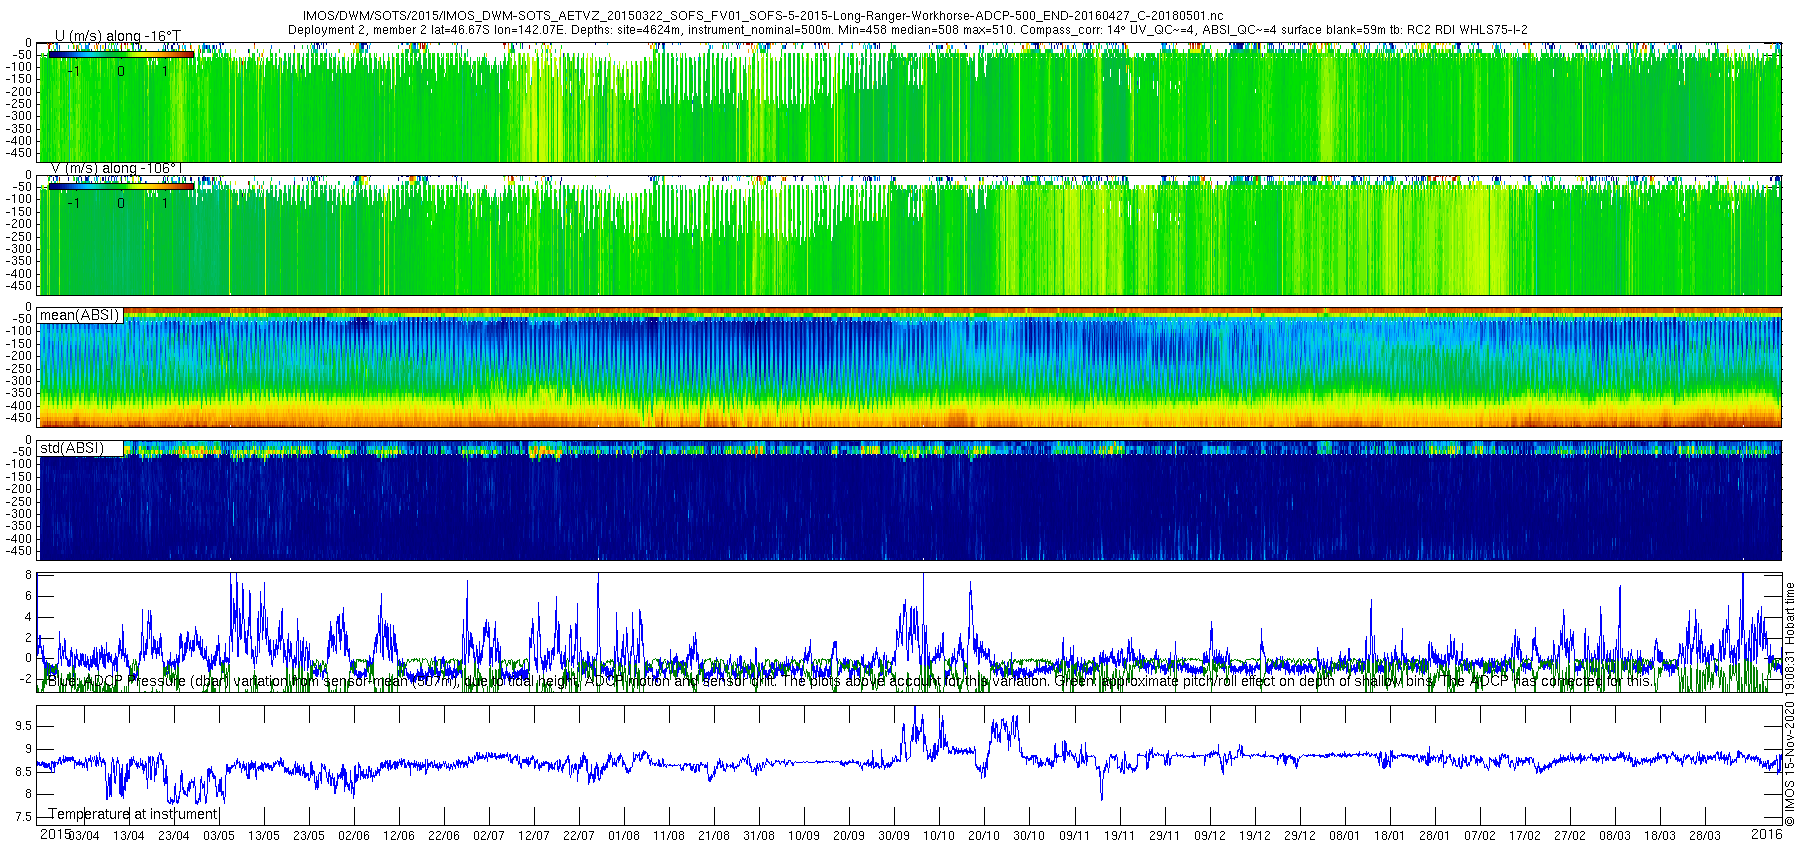Click the '6' tick on the pressure variation axis
Viewport: 1800px width, 850px height.
29,596
